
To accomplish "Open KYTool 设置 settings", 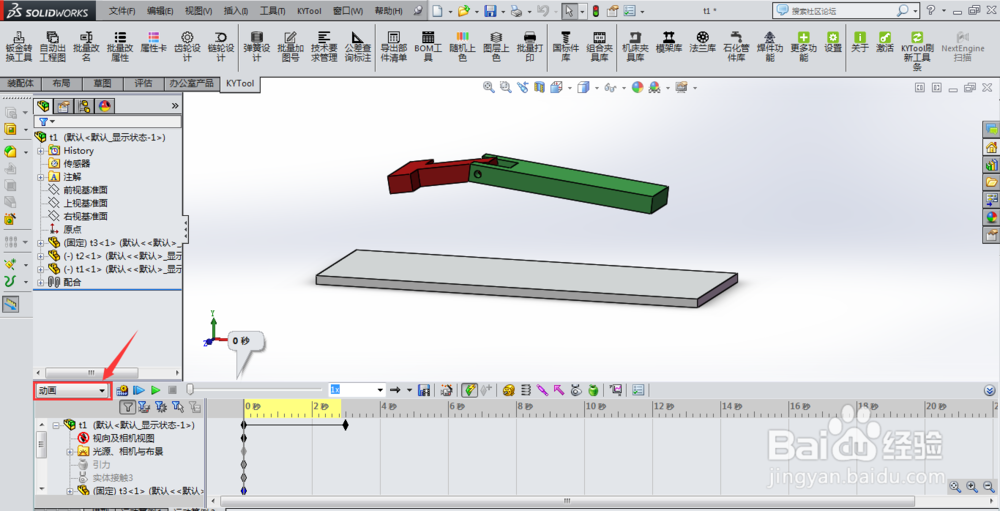I will 833,41.
